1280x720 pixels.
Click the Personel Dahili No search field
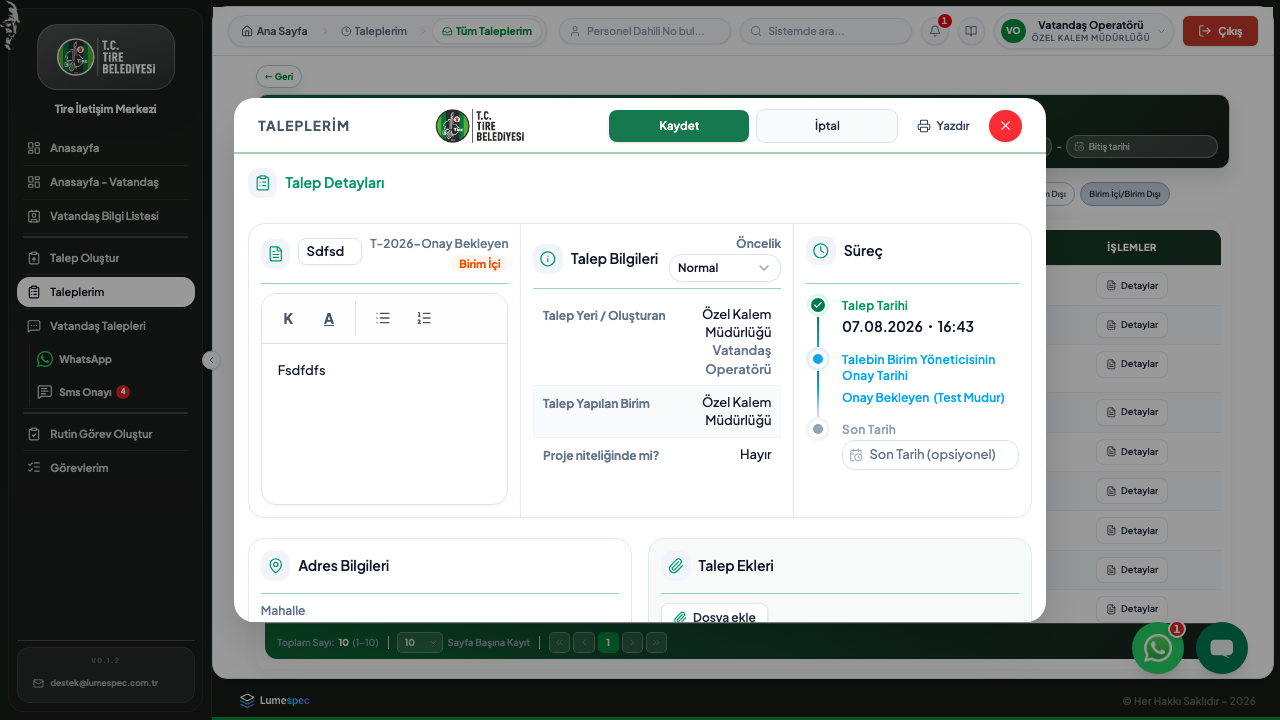pyautogui.click(x=645, y=31)
